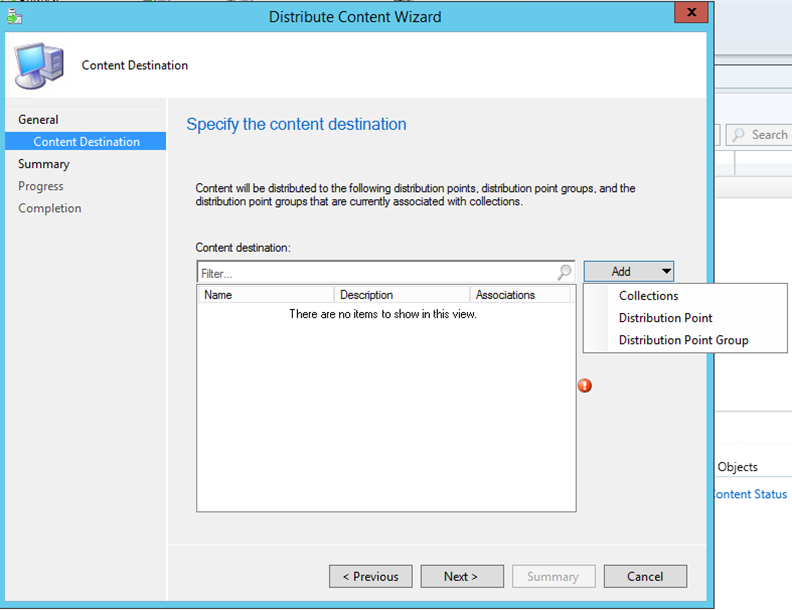Close the Distribute Content Wizard
792x610 pixels.
[691, 12]
